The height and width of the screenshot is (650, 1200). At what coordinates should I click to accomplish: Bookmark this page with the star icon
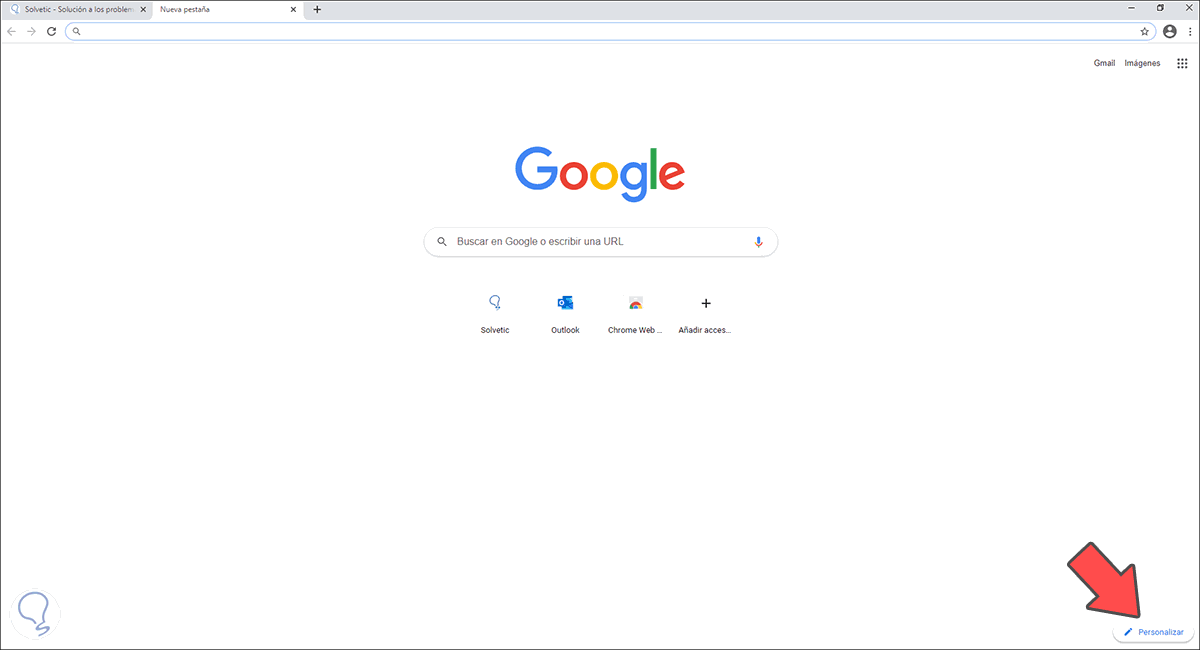(x=1145, y=31)
